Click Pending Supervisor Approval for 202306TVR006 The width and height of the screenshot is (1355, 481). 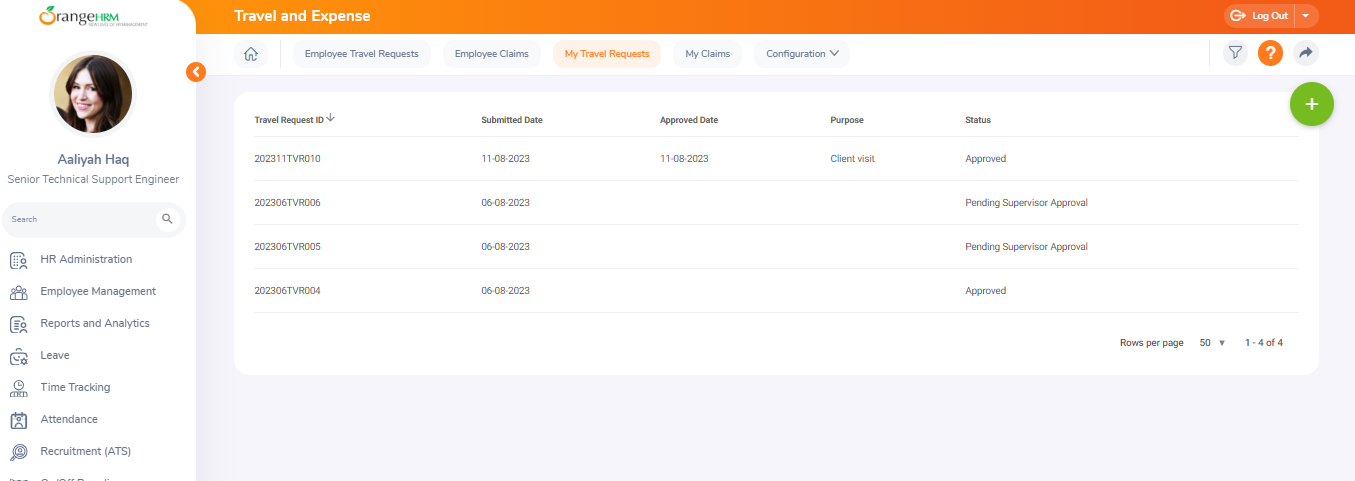1026,203
